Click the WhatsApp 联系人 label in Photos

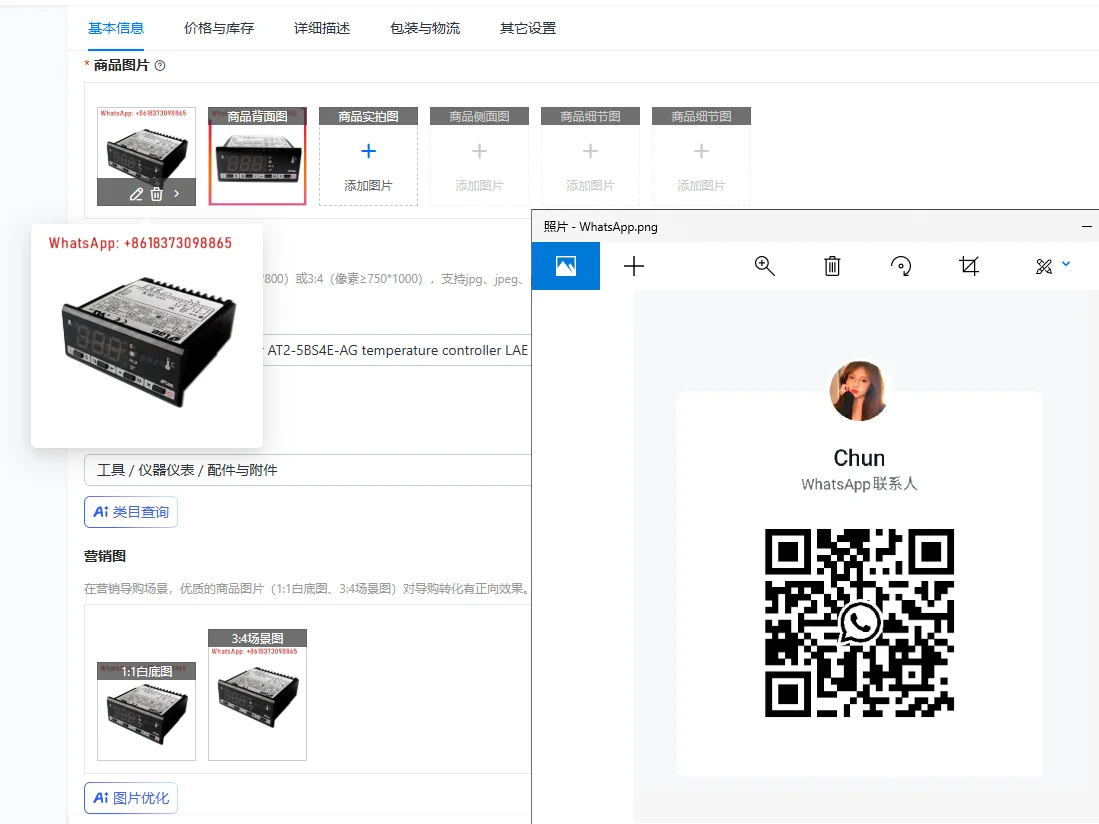point(859,484)
